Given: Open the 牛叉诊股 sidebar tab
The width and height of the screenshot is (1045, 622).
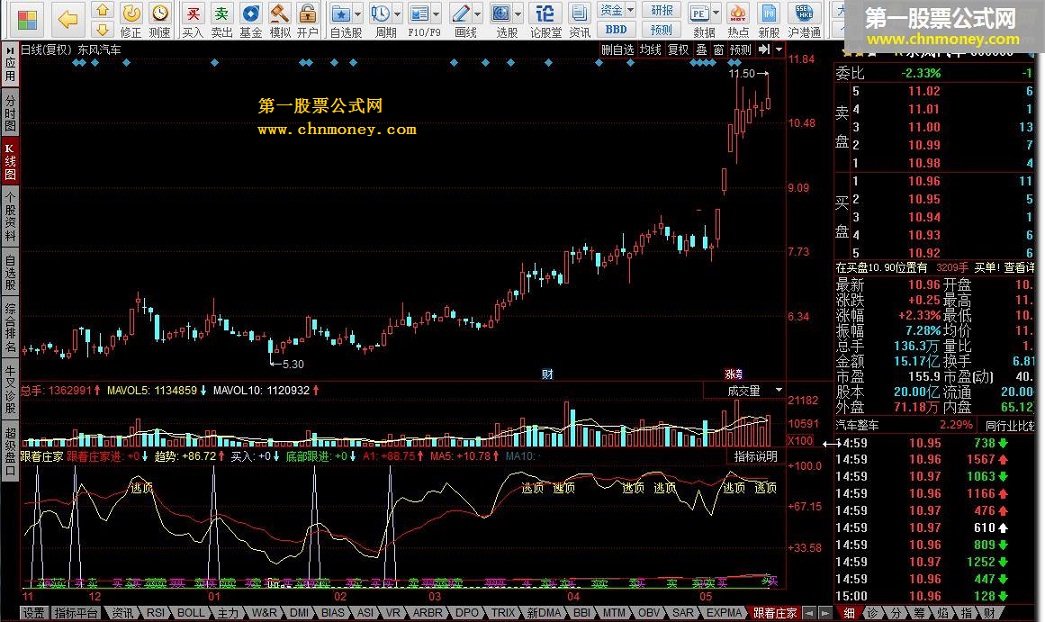Looking at the screenshot, I should [x=10, y=389].
